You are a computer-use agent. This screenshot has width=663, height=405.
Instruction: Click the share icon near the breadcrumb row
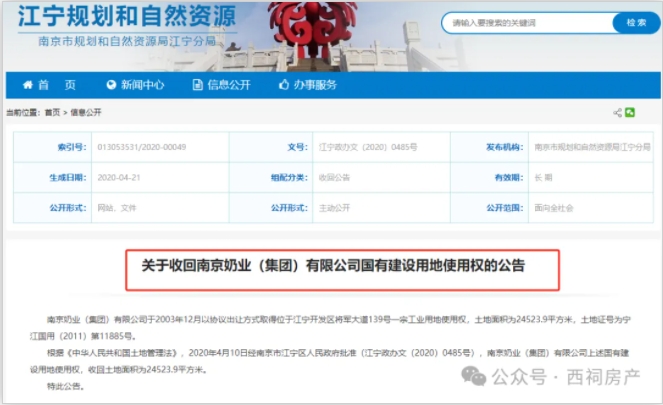(x=617, y=112)
